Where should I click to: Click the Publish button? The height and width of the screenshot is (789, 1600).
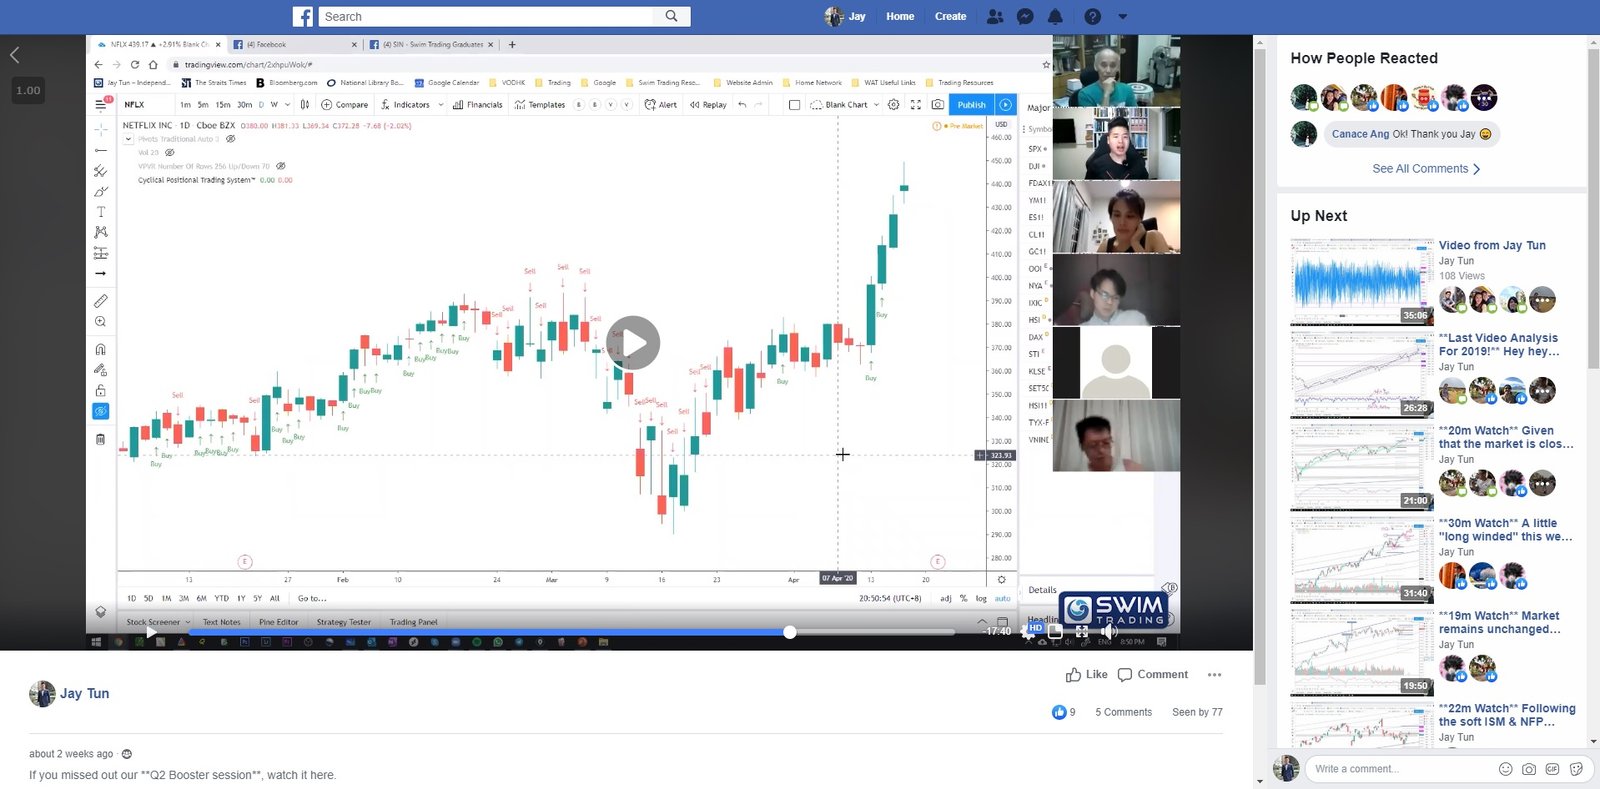tap(972, 105)
